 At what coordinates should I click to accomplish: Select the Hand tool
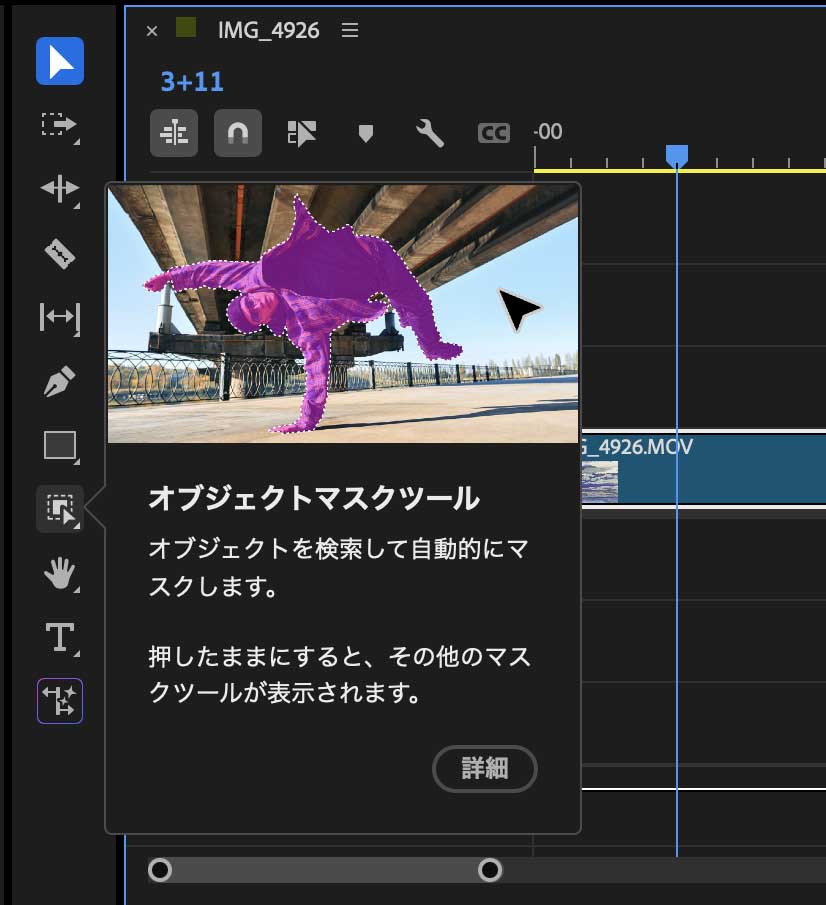(x=59, y=574)
